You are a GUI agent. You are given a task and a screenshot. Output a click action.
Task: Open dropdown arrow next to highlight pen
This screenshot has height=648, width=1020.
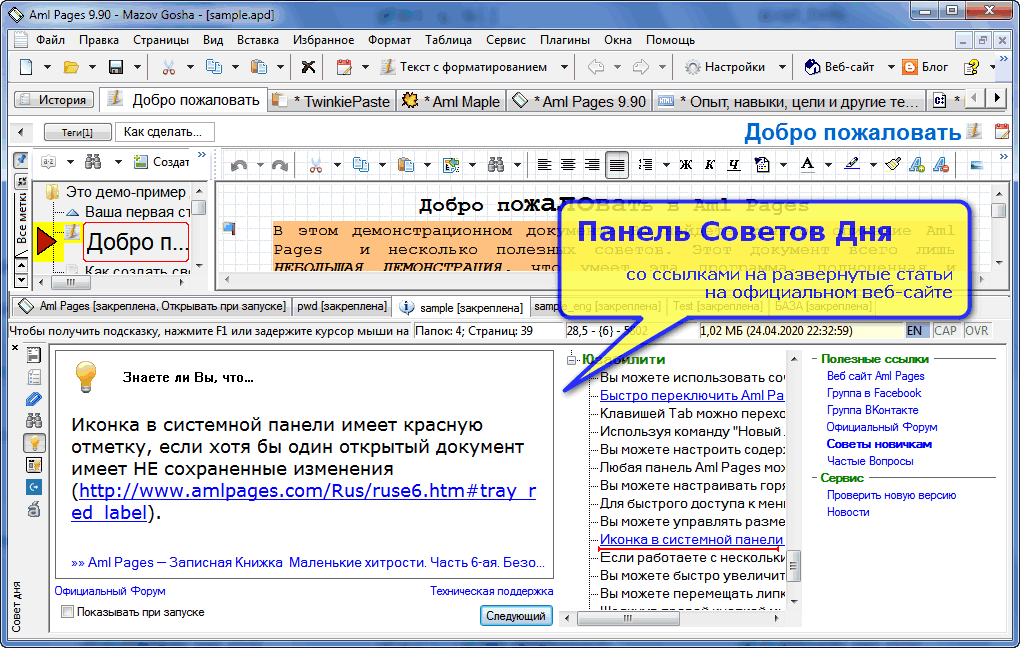click(872, 165)
